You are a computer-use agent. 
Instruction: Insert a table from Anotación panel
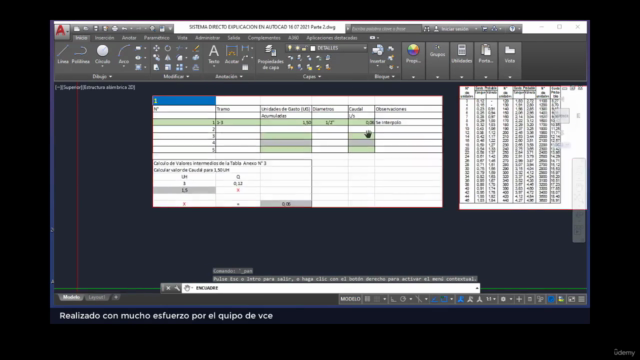[245, 67]
